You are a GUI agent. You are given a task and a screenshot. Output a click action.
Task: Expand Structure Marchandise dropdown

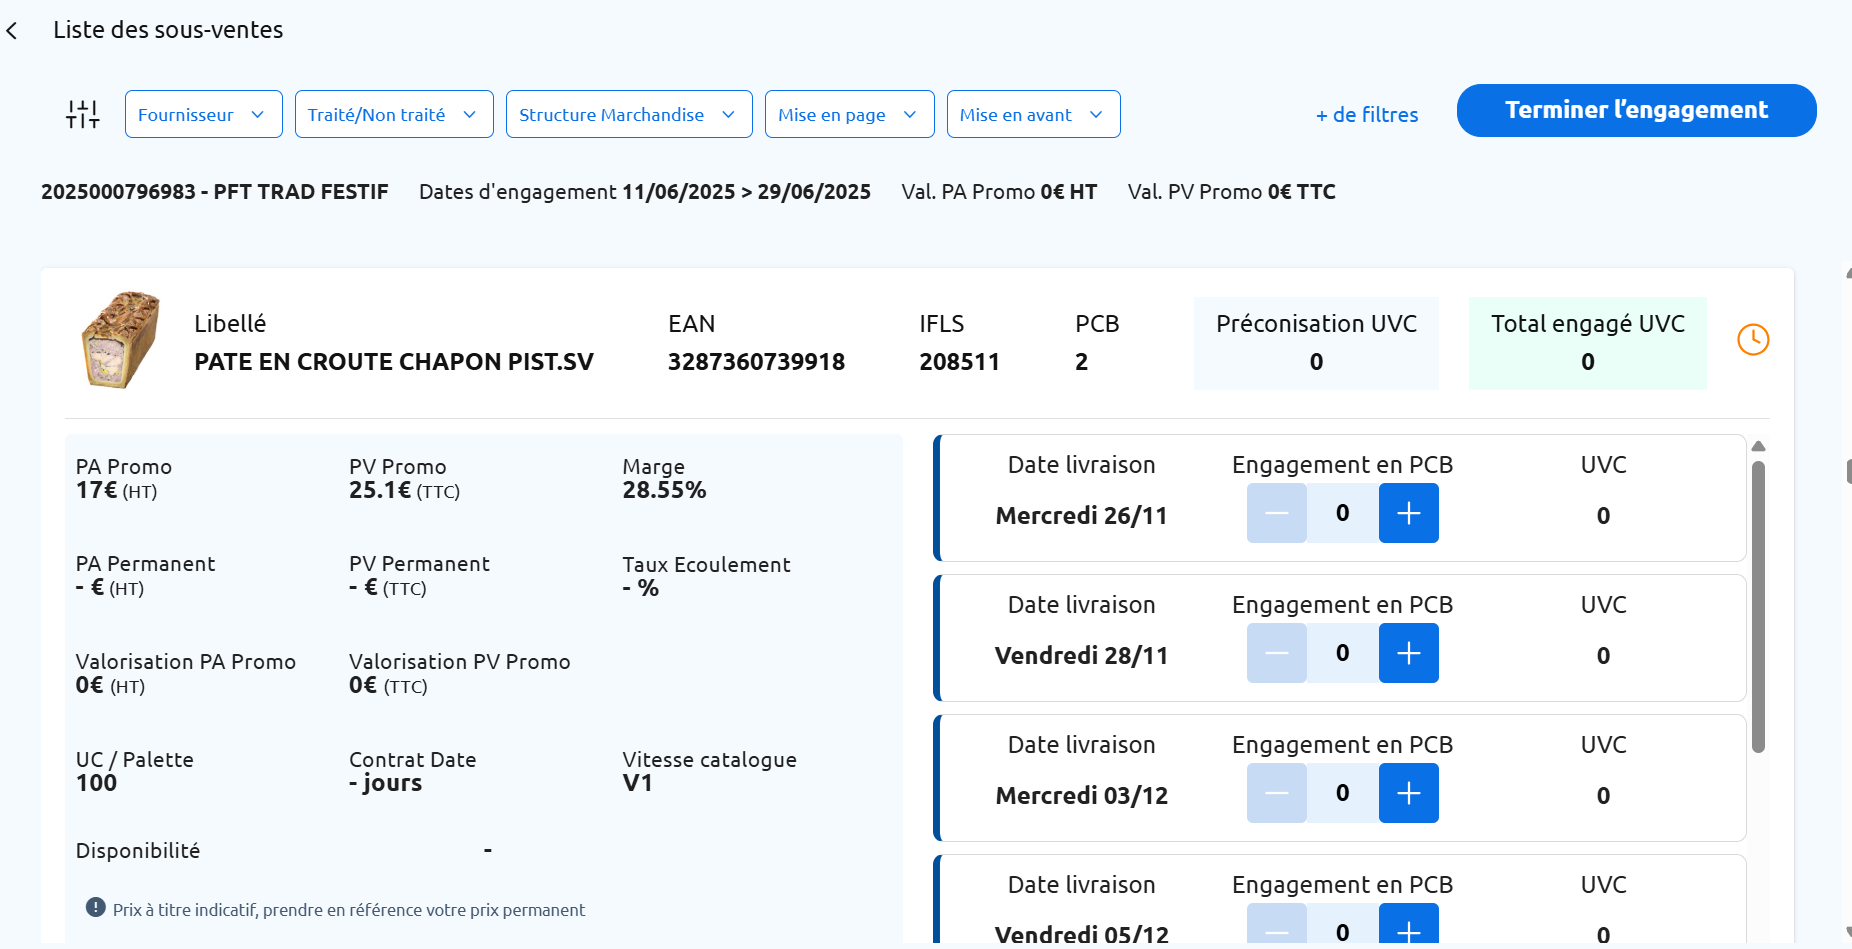[x=628, y=114]
